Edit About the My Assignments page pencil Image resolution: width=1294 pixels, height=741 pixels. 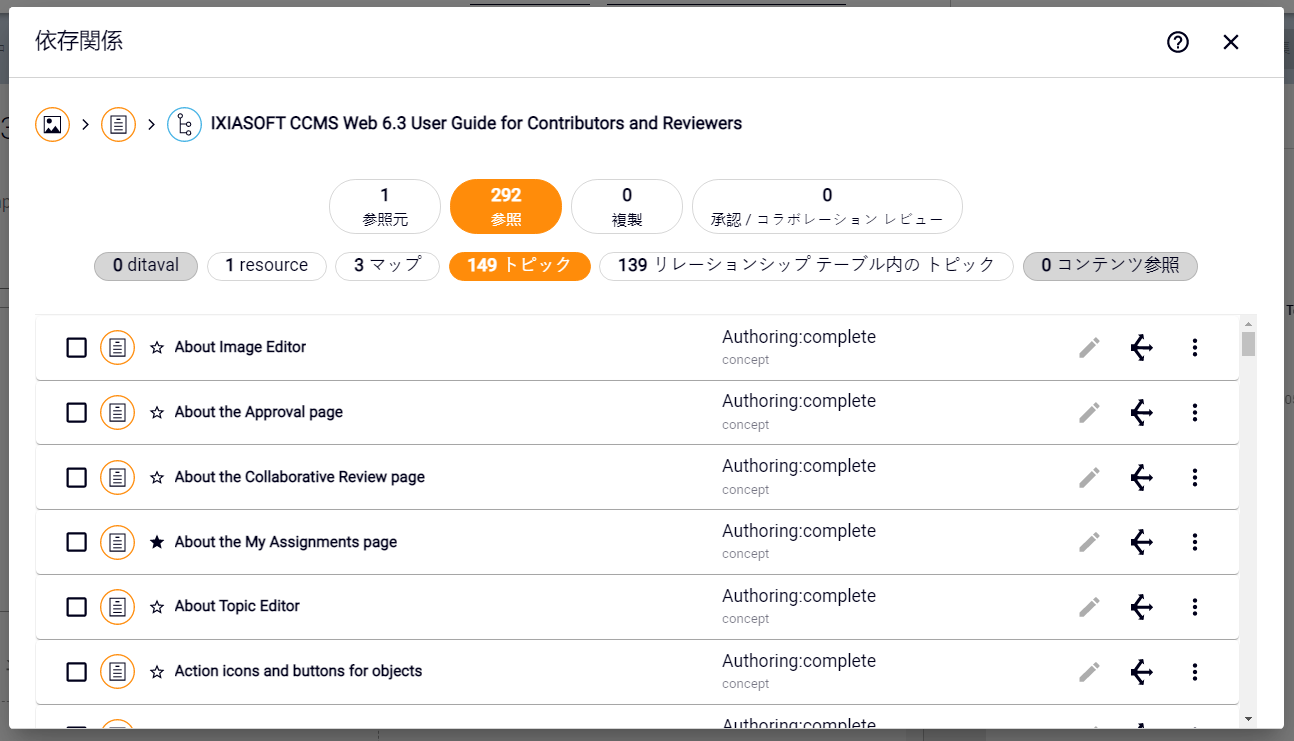(x=1089, y=542)
